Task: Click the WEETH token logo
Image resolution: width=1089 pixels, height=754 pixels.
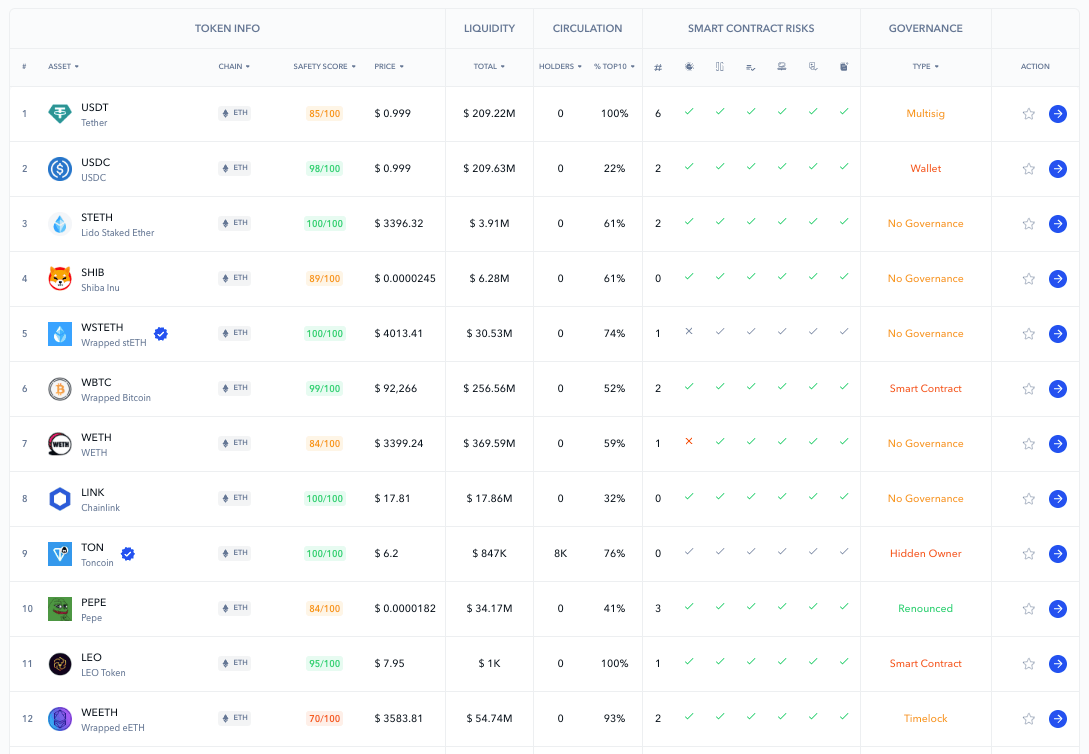Action: (x=60, y=719)
